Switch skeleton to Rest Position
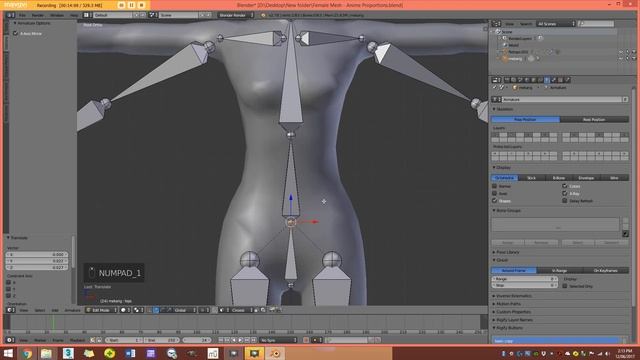This screenshot has width=640, height=360. pos(594,120)
